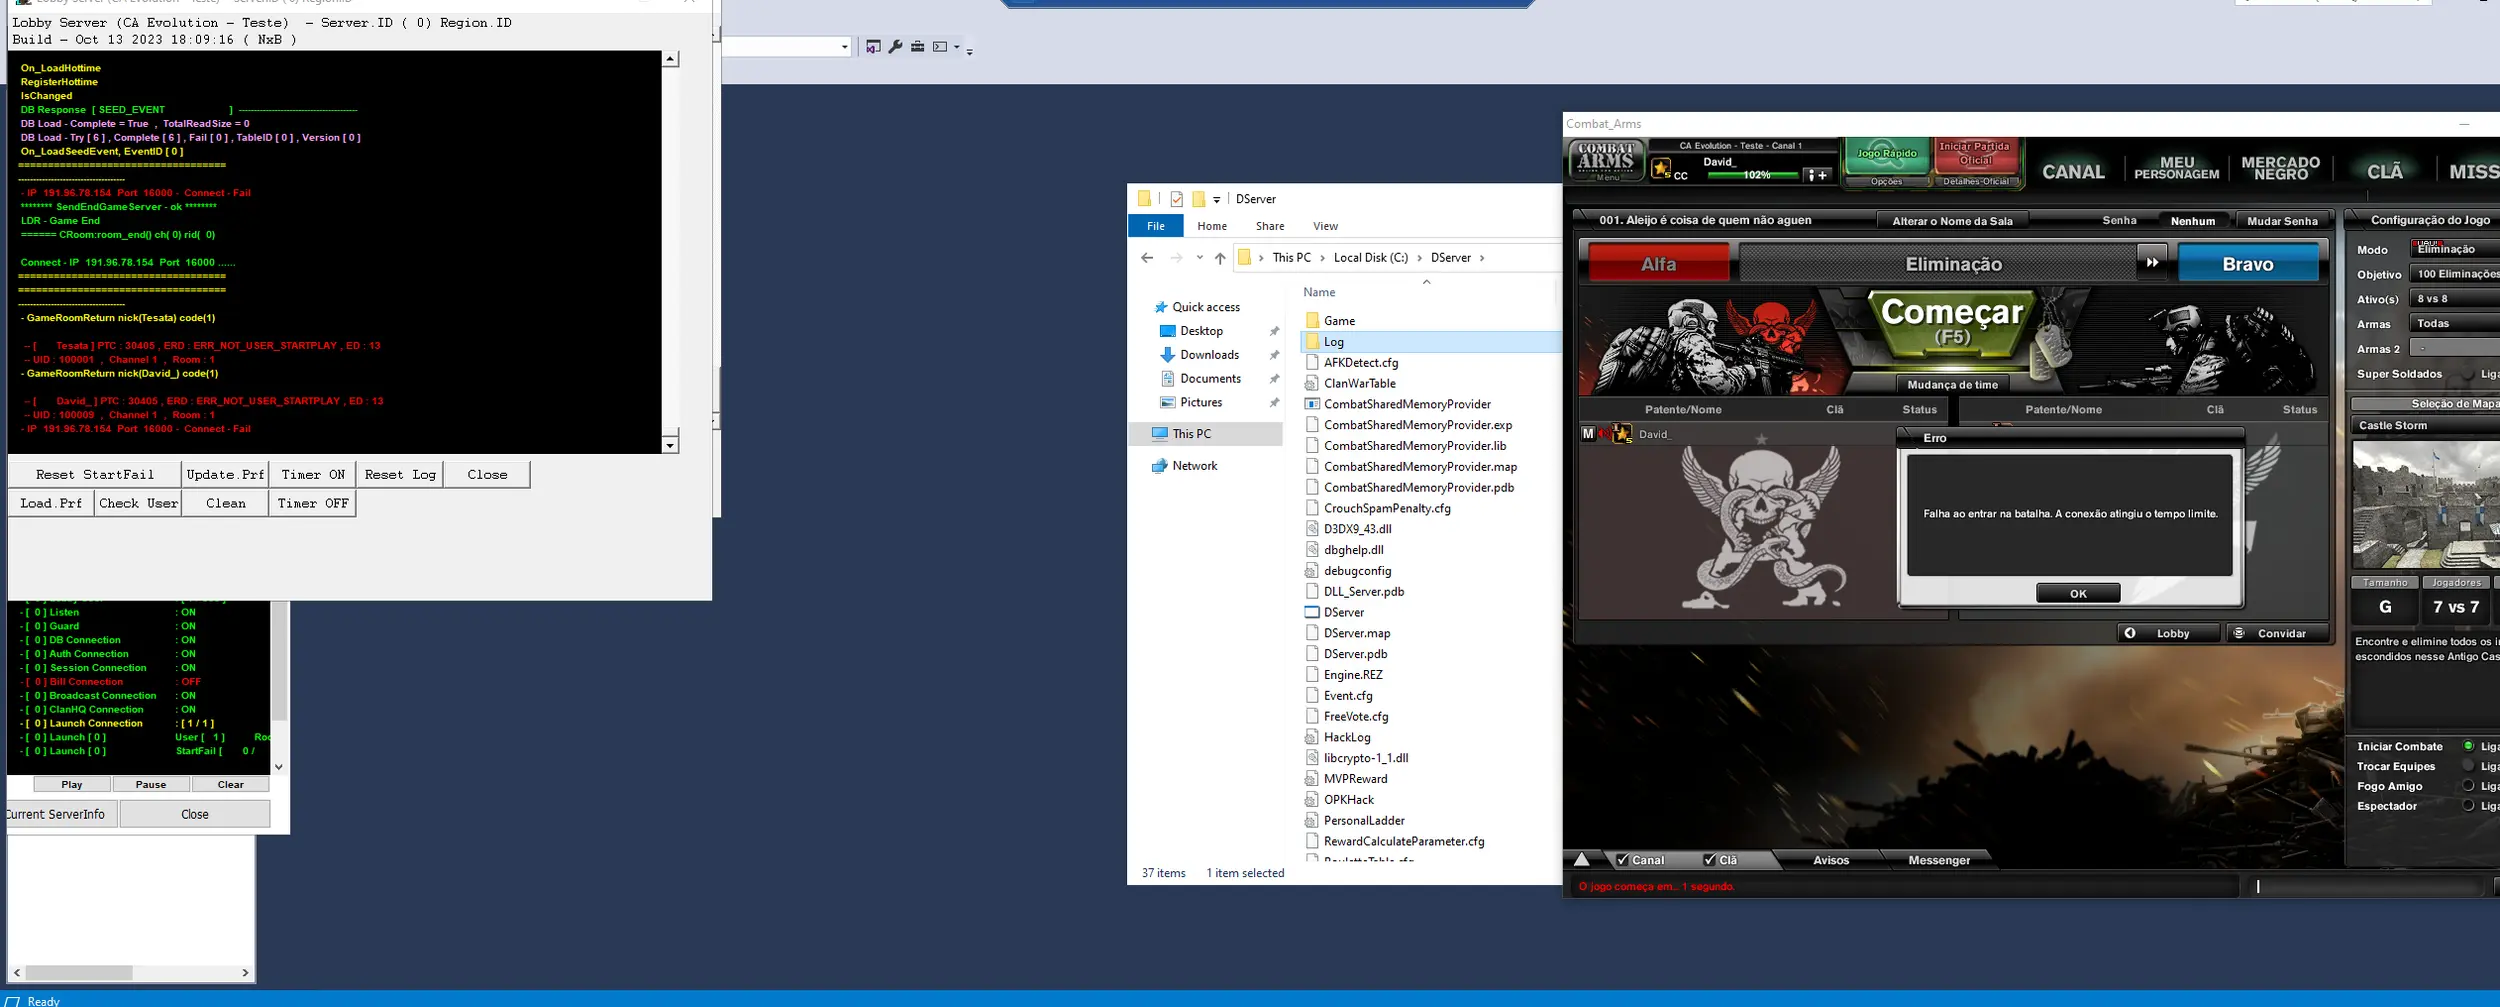Click the player info plus icon near 102%
The image size is (2500, 1007).
tap(1817, 175)
